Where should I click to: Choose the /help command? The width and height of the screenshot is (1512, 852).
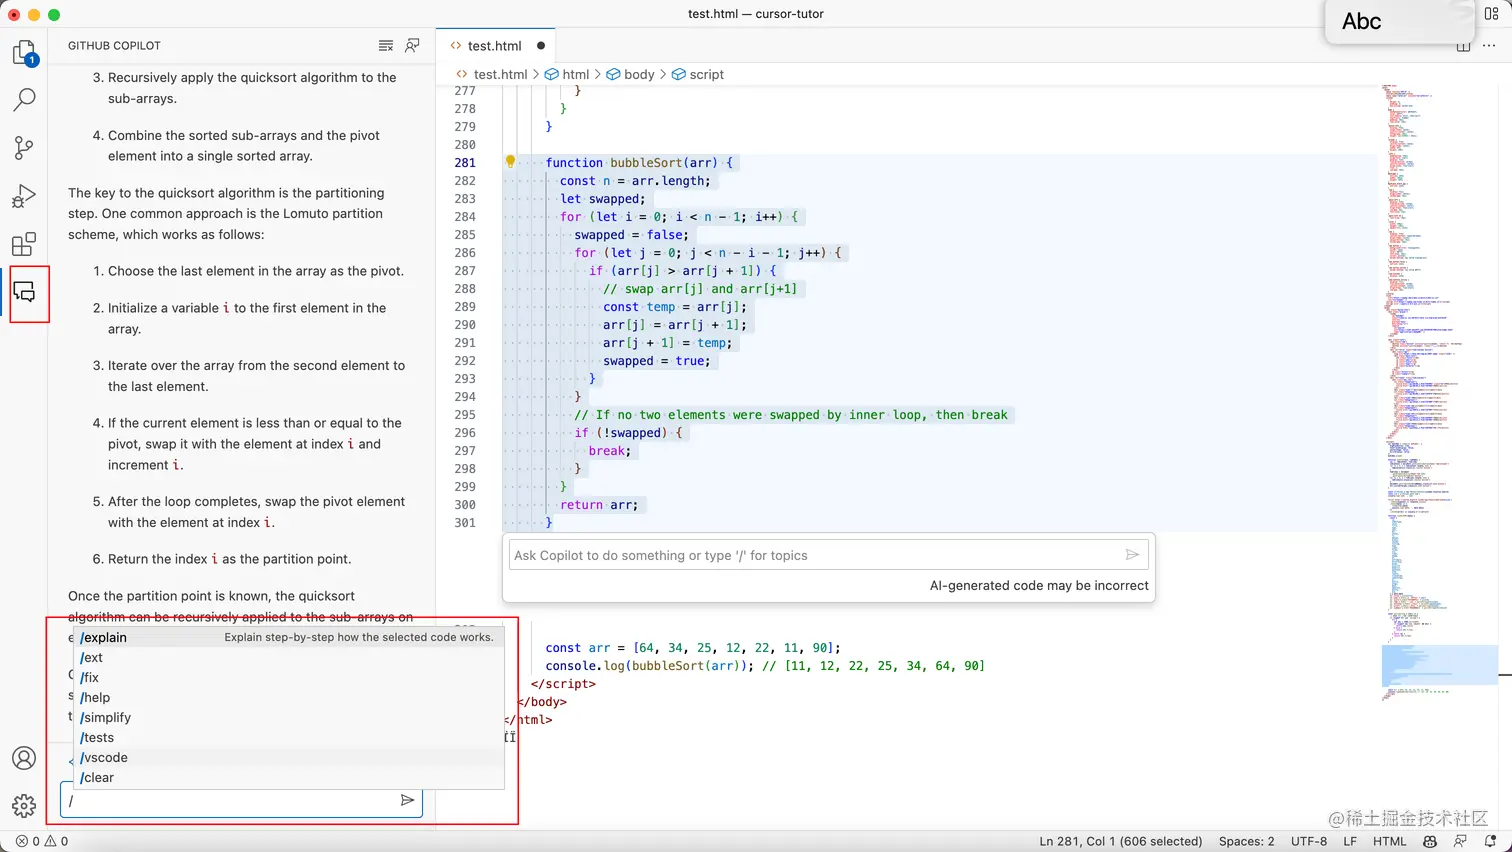289,697
